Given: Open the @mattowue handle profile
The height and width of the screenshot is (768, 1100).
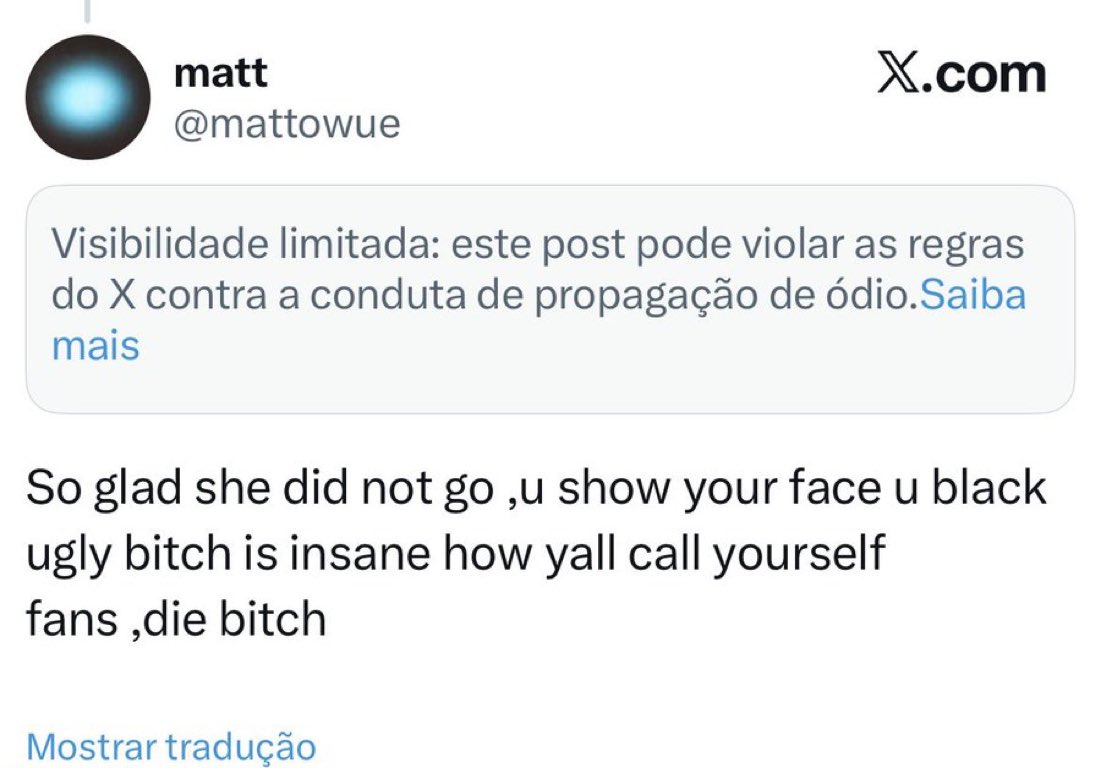Looking at the screenshot, I should (x=287, y=124).
